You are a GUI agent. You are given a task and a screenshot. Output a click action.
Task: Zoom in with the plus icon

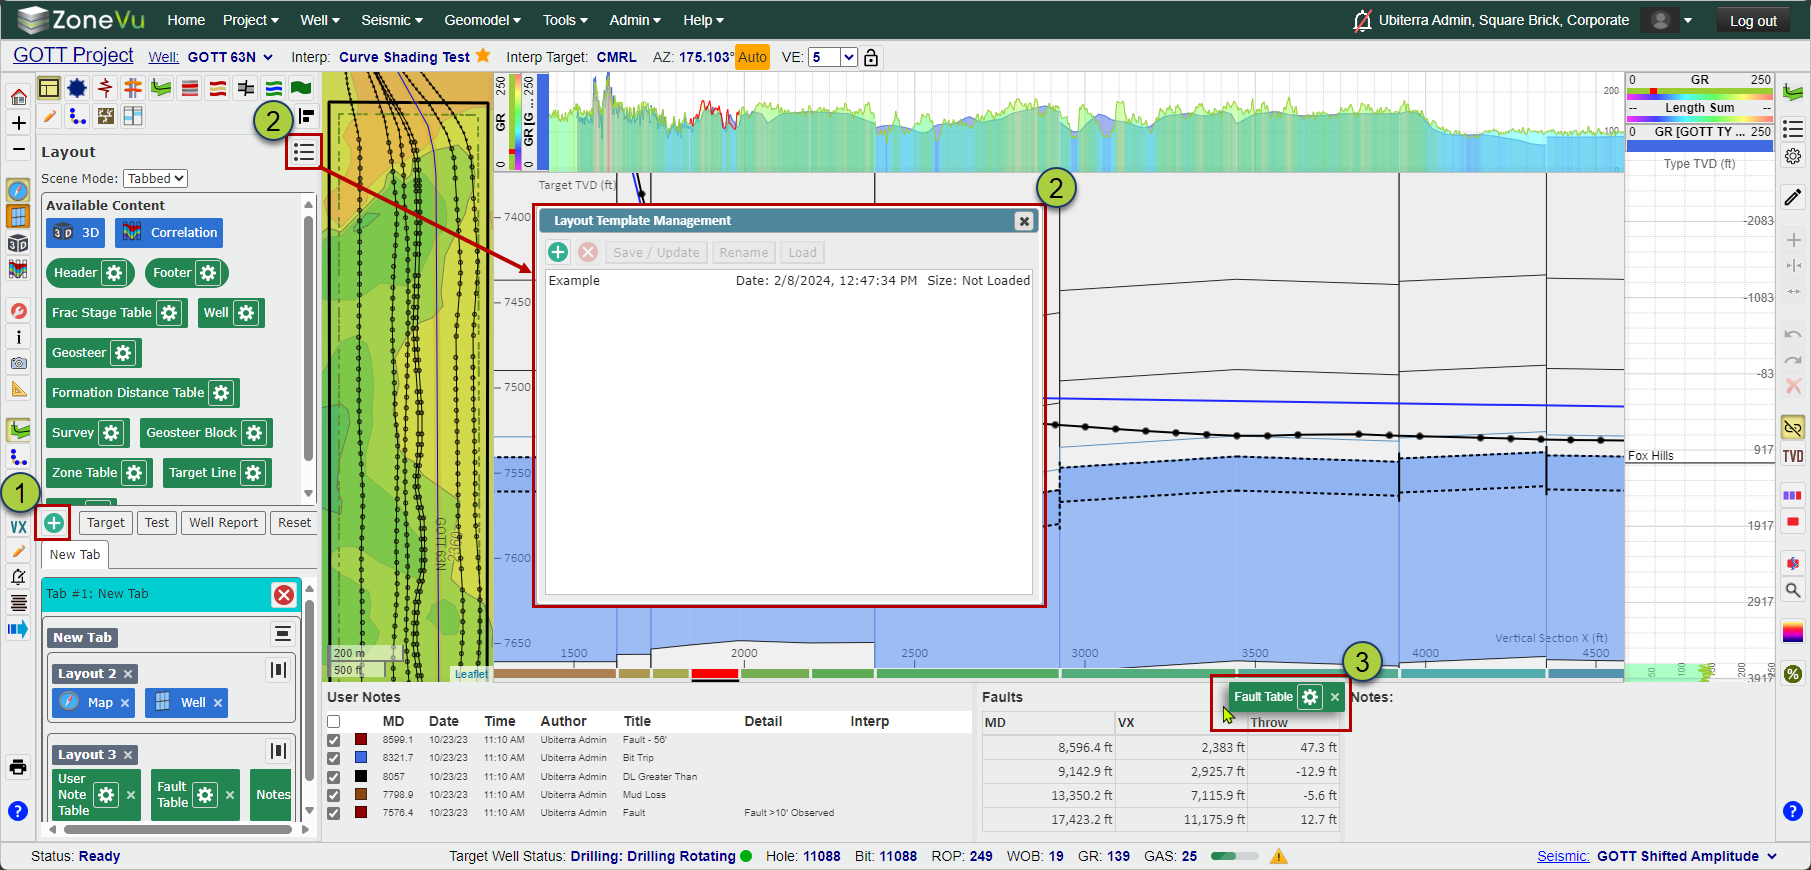point(18,123)
